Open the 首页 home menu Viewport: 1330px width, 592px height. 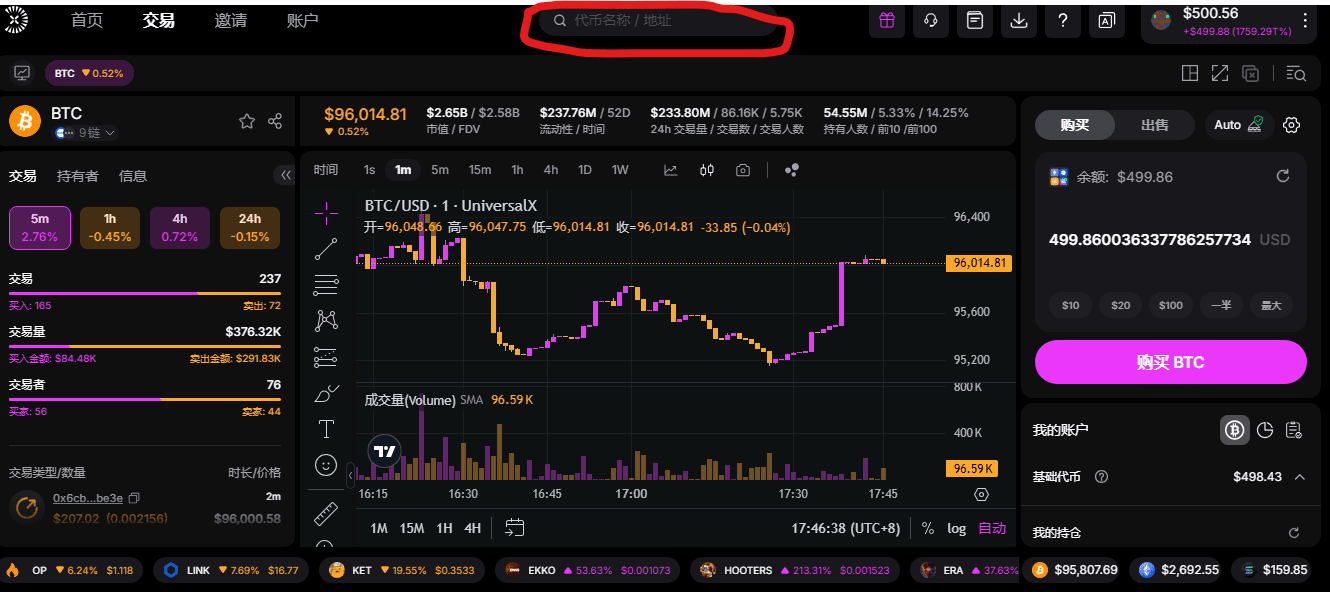pos(87,20)
